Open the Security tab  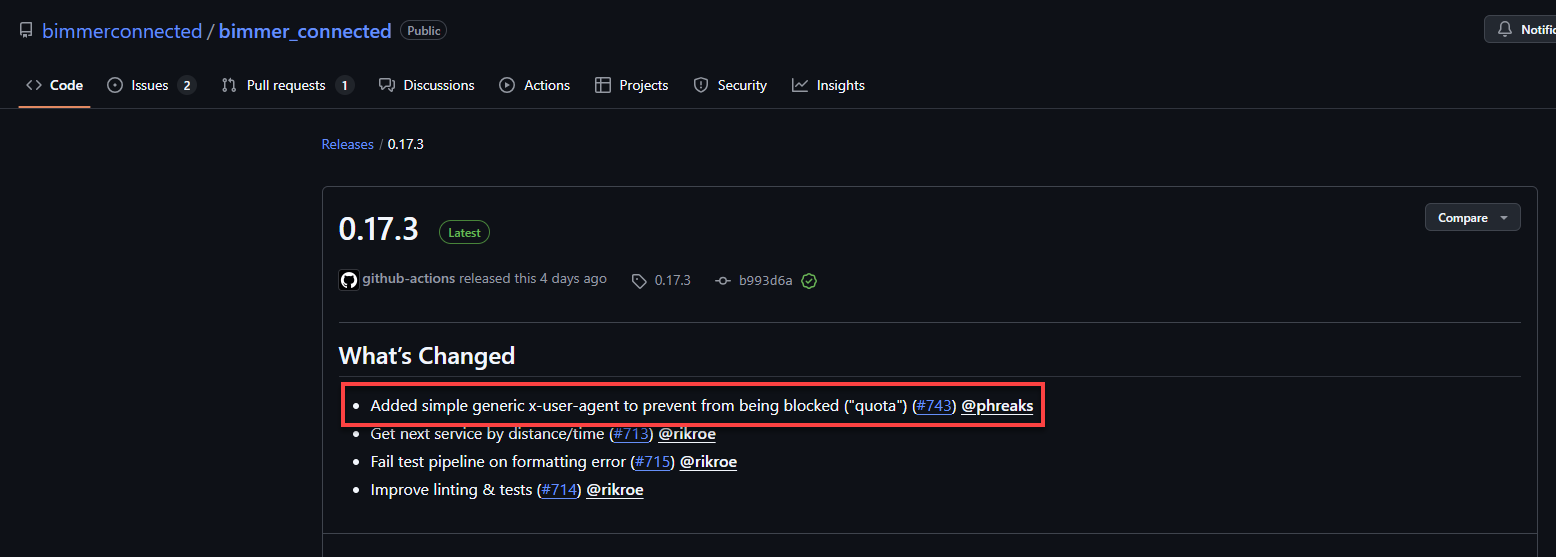pyautogui.click(x=731, y=85)
